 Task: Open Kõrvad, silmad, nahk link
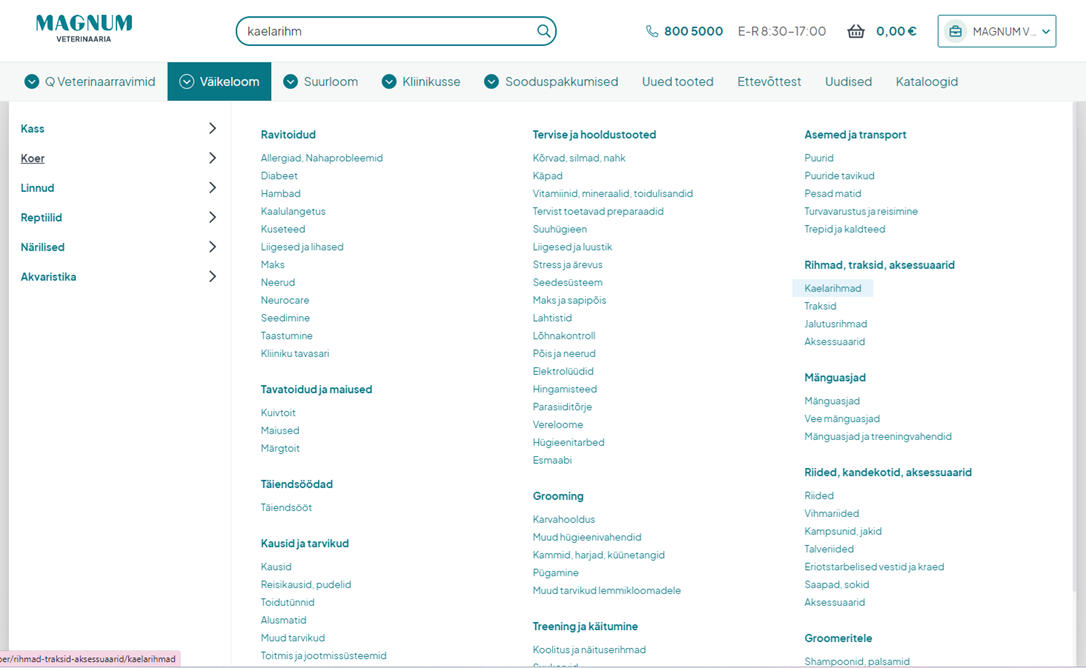[x=579, y=158]
